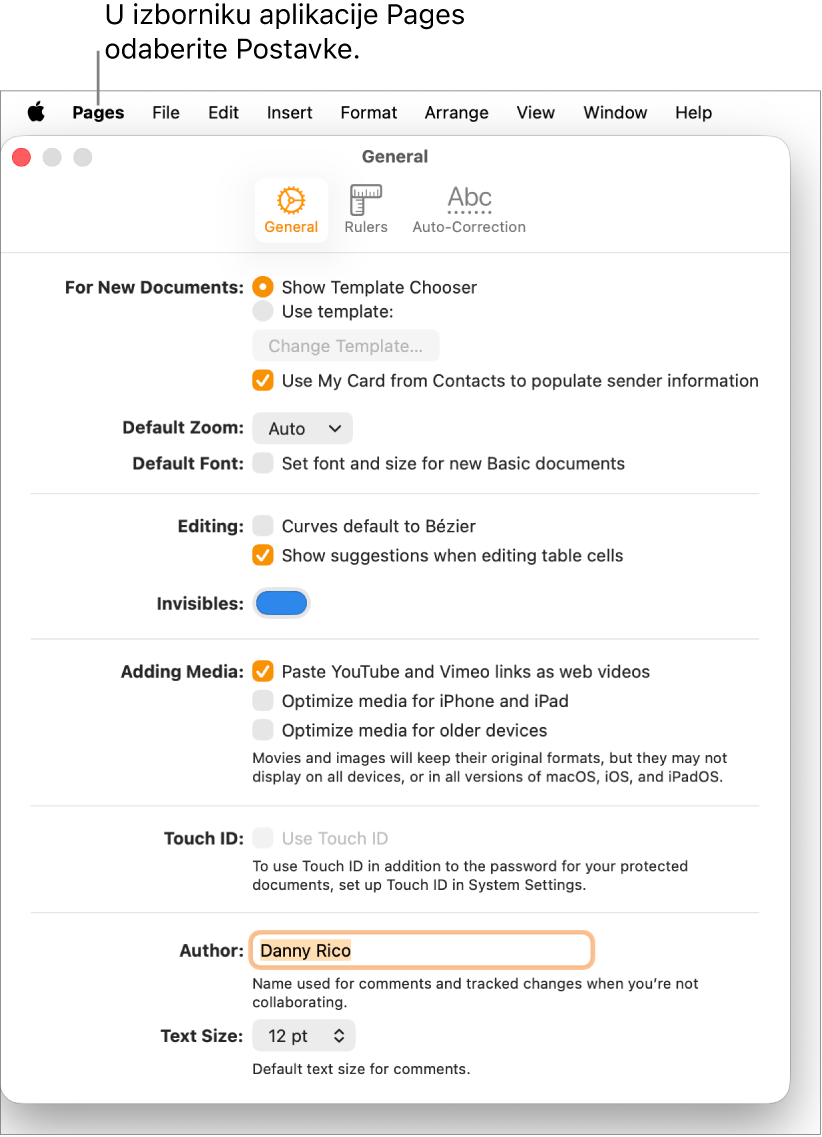Image resolution: width=822 pixels, height=1137 pixels.
Task: Click the Invisibles color swatch
Action: coord(281,603)
